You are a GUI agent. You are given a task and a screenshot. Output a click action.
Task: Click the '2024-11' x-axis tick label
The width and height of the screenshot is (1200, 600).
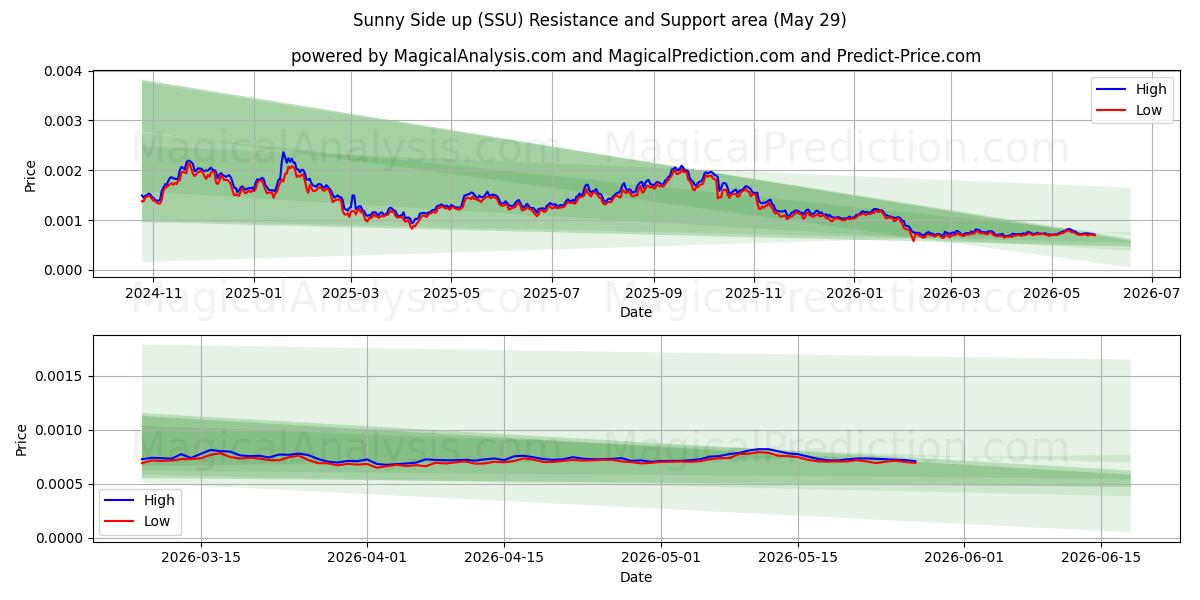[x=153, y=294]
